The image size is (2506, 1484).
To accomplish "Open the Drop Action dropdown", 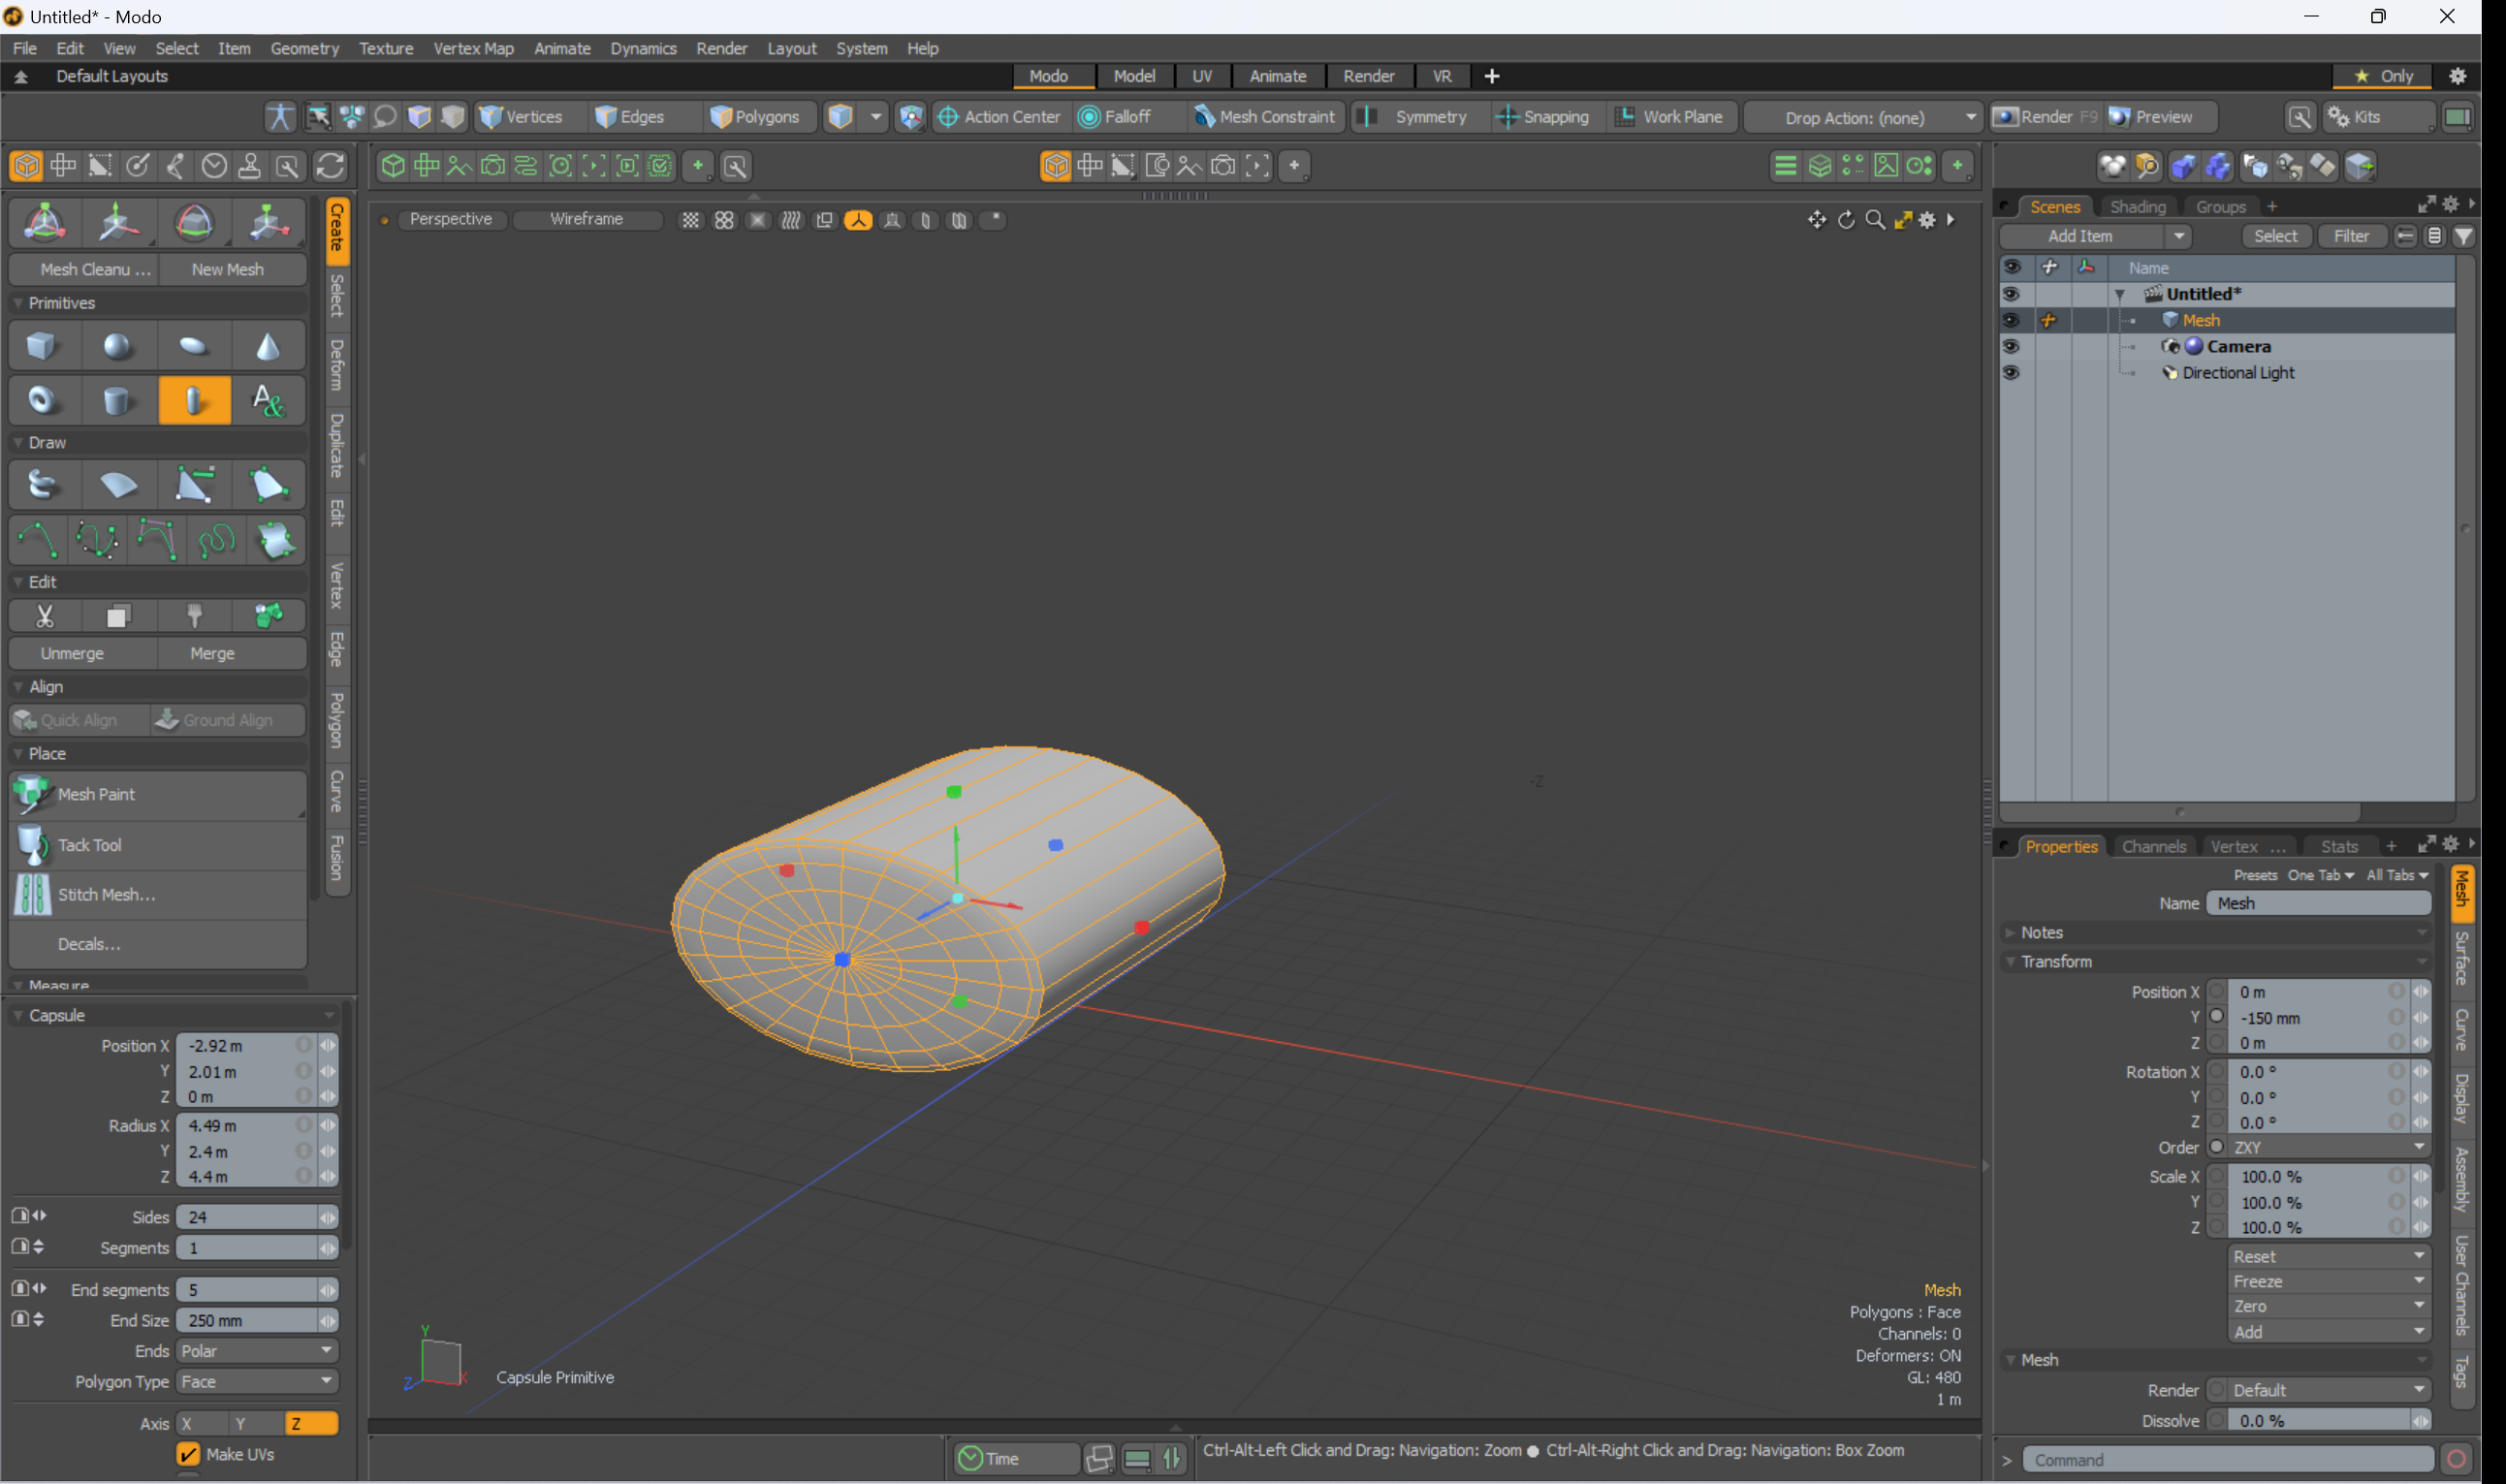I will coord(1864,117).
